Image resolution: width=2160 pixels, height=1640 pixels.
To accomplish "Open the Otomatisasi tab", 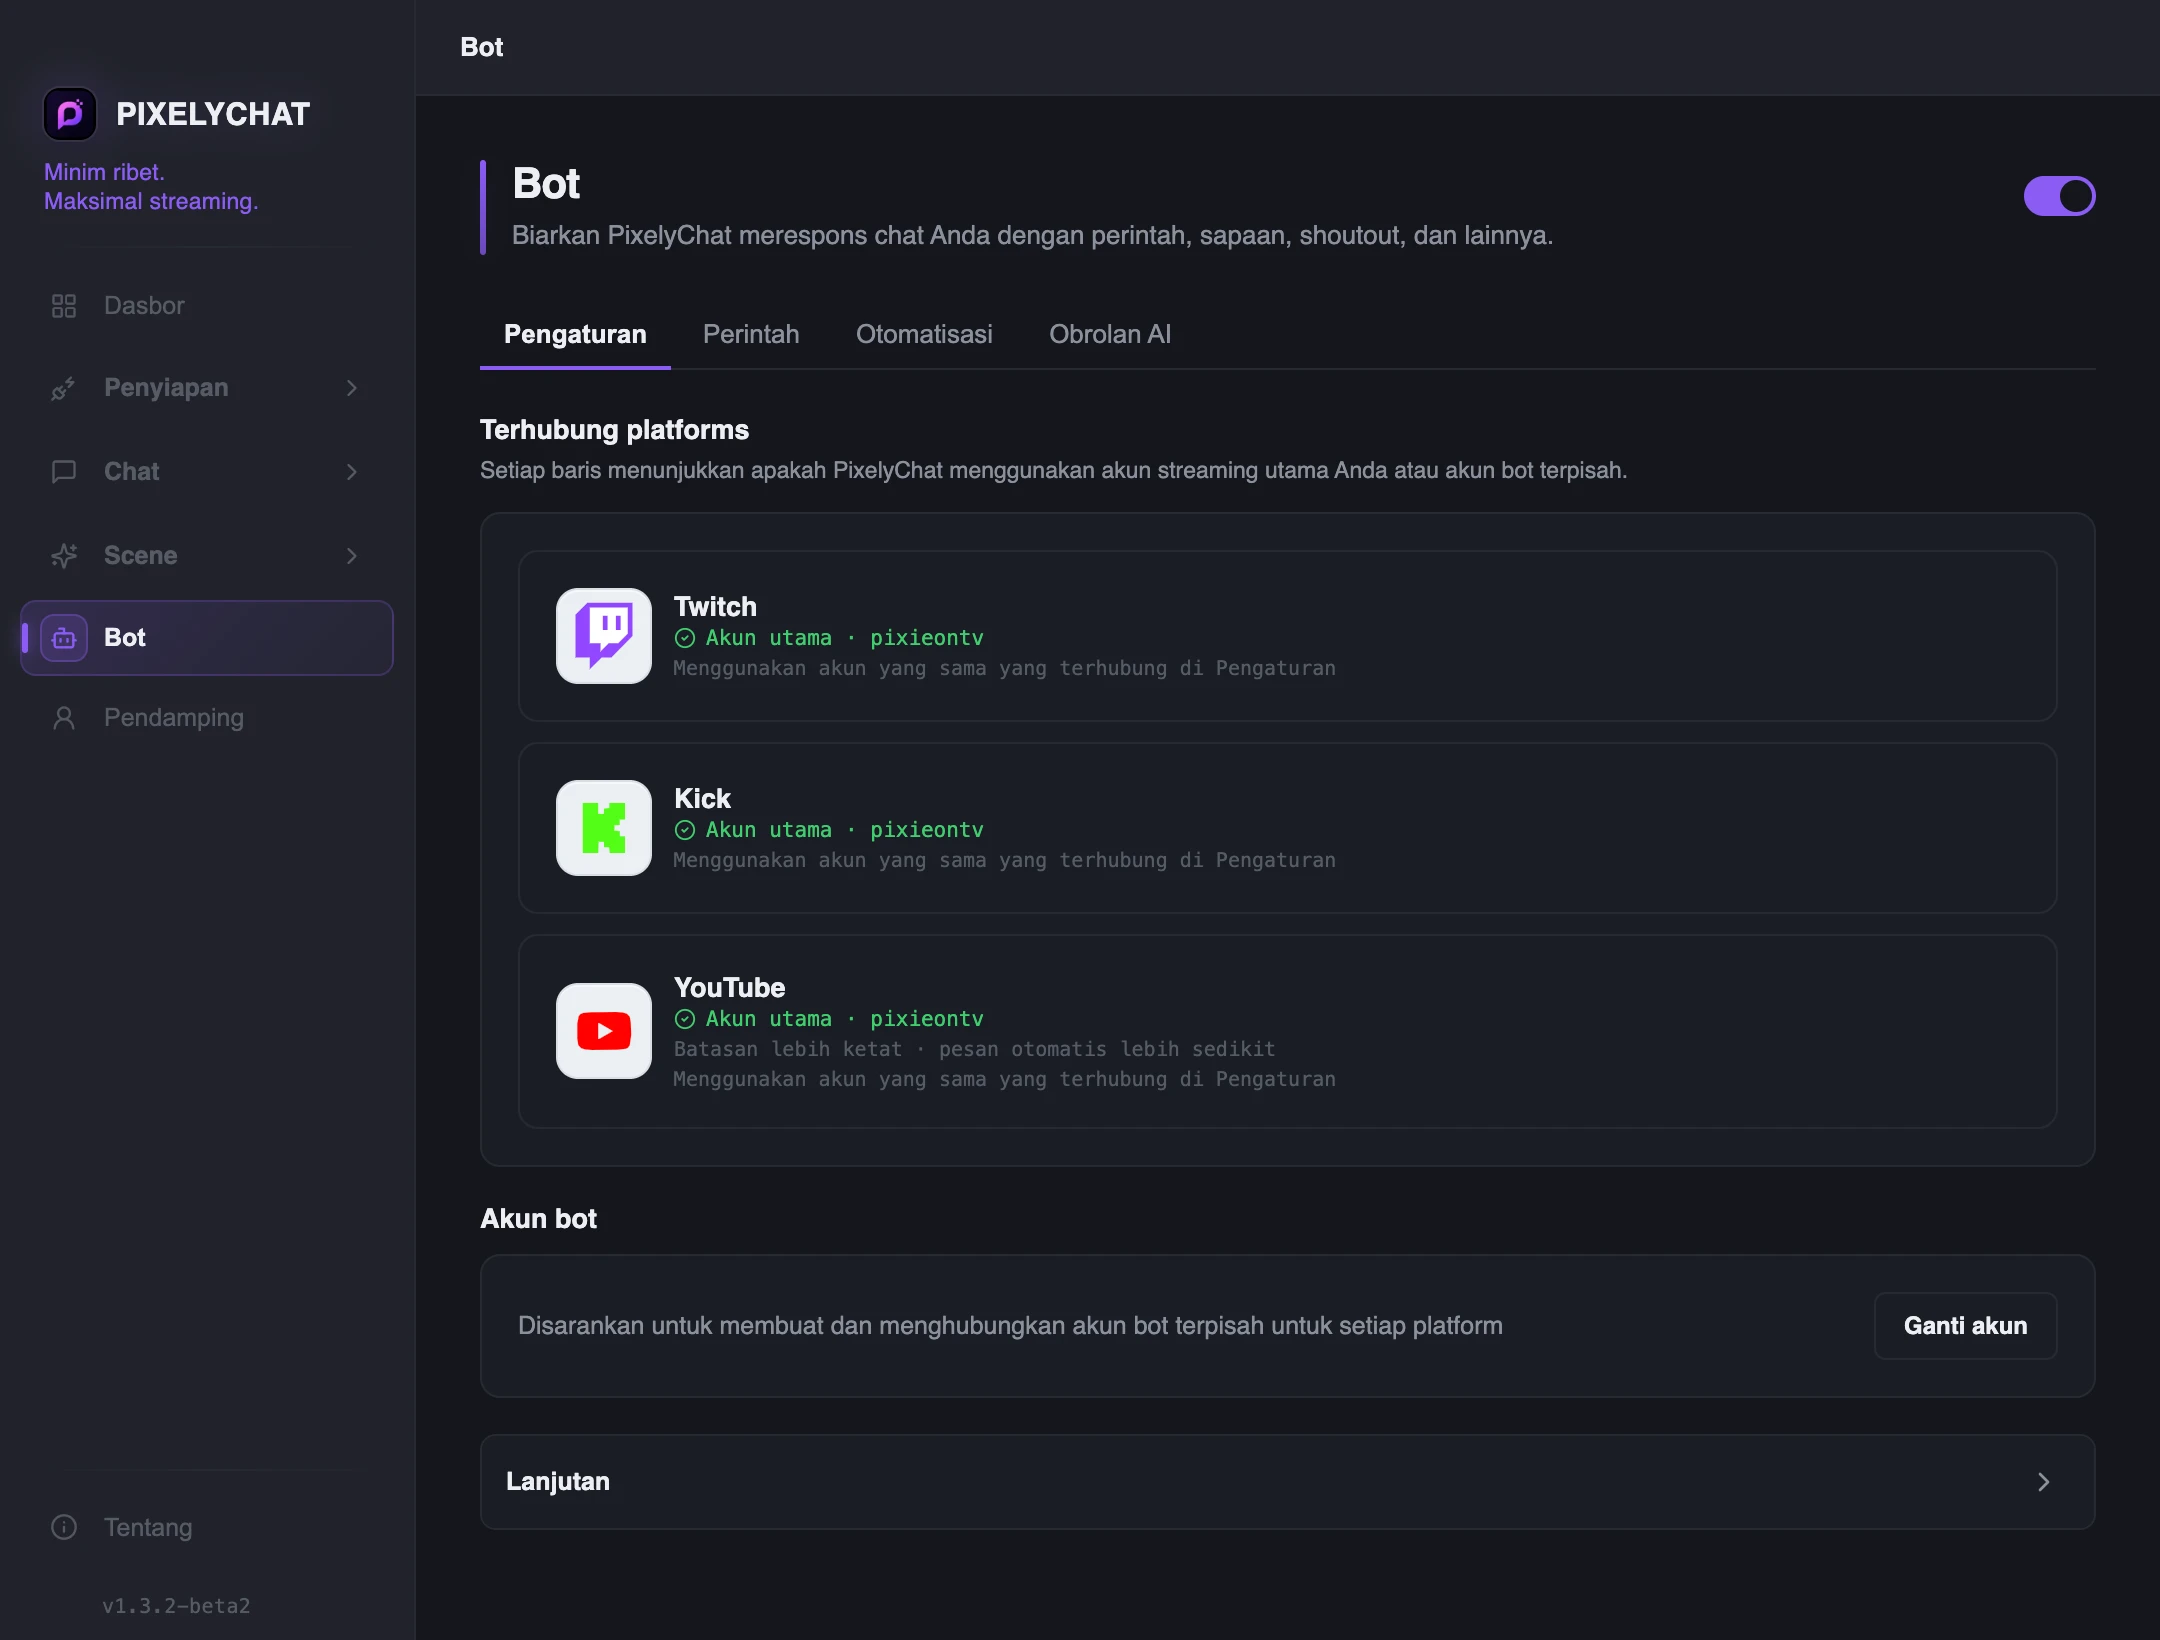I will pyautogui.click(x=924, y=334).
